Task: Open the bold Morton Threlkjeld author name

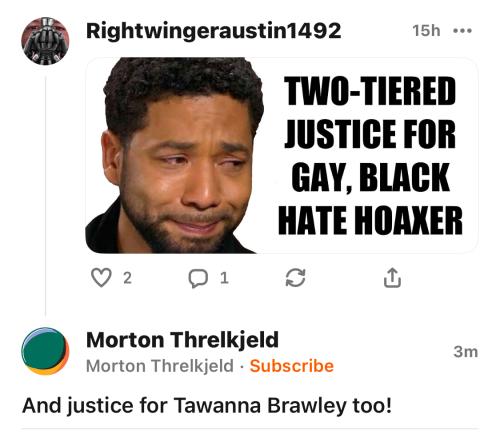Action: pos(182,340)
